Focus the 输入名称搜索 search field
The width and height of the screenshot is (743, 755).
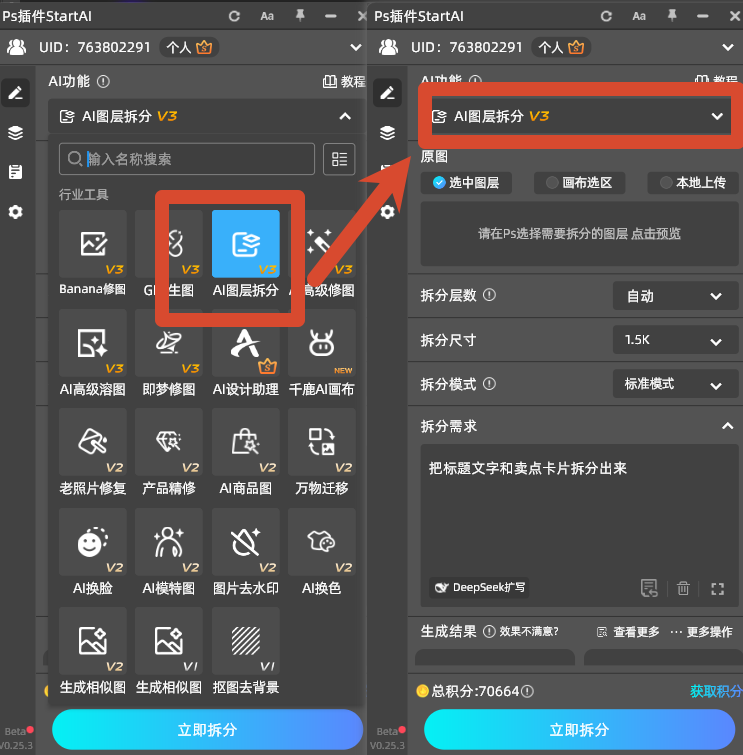coord(187,159)
